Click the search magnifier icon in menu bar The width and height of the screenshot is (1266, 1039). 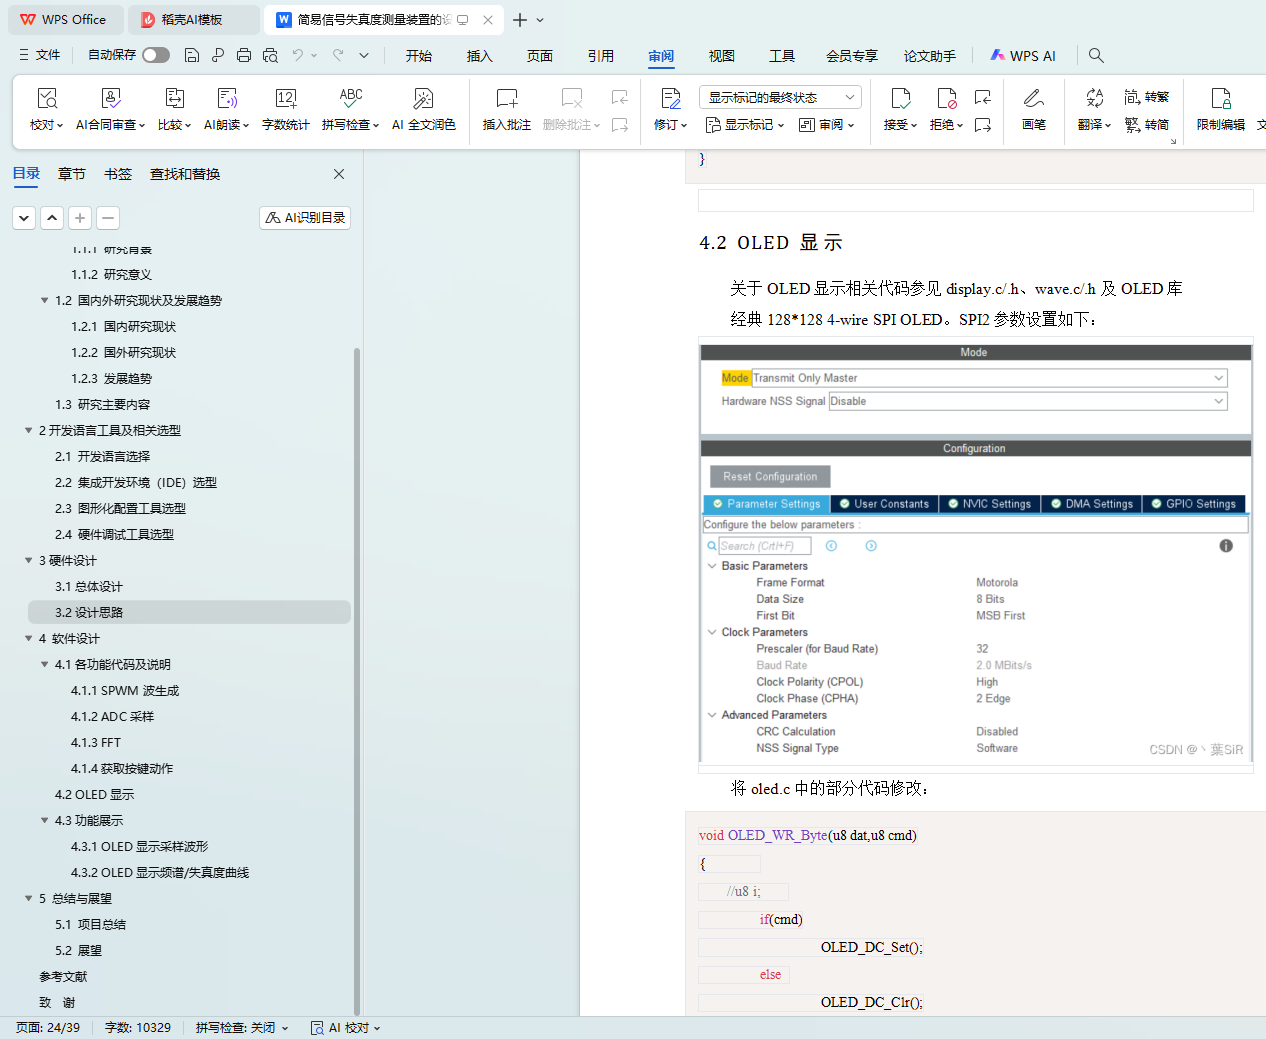coord(1096,56)
